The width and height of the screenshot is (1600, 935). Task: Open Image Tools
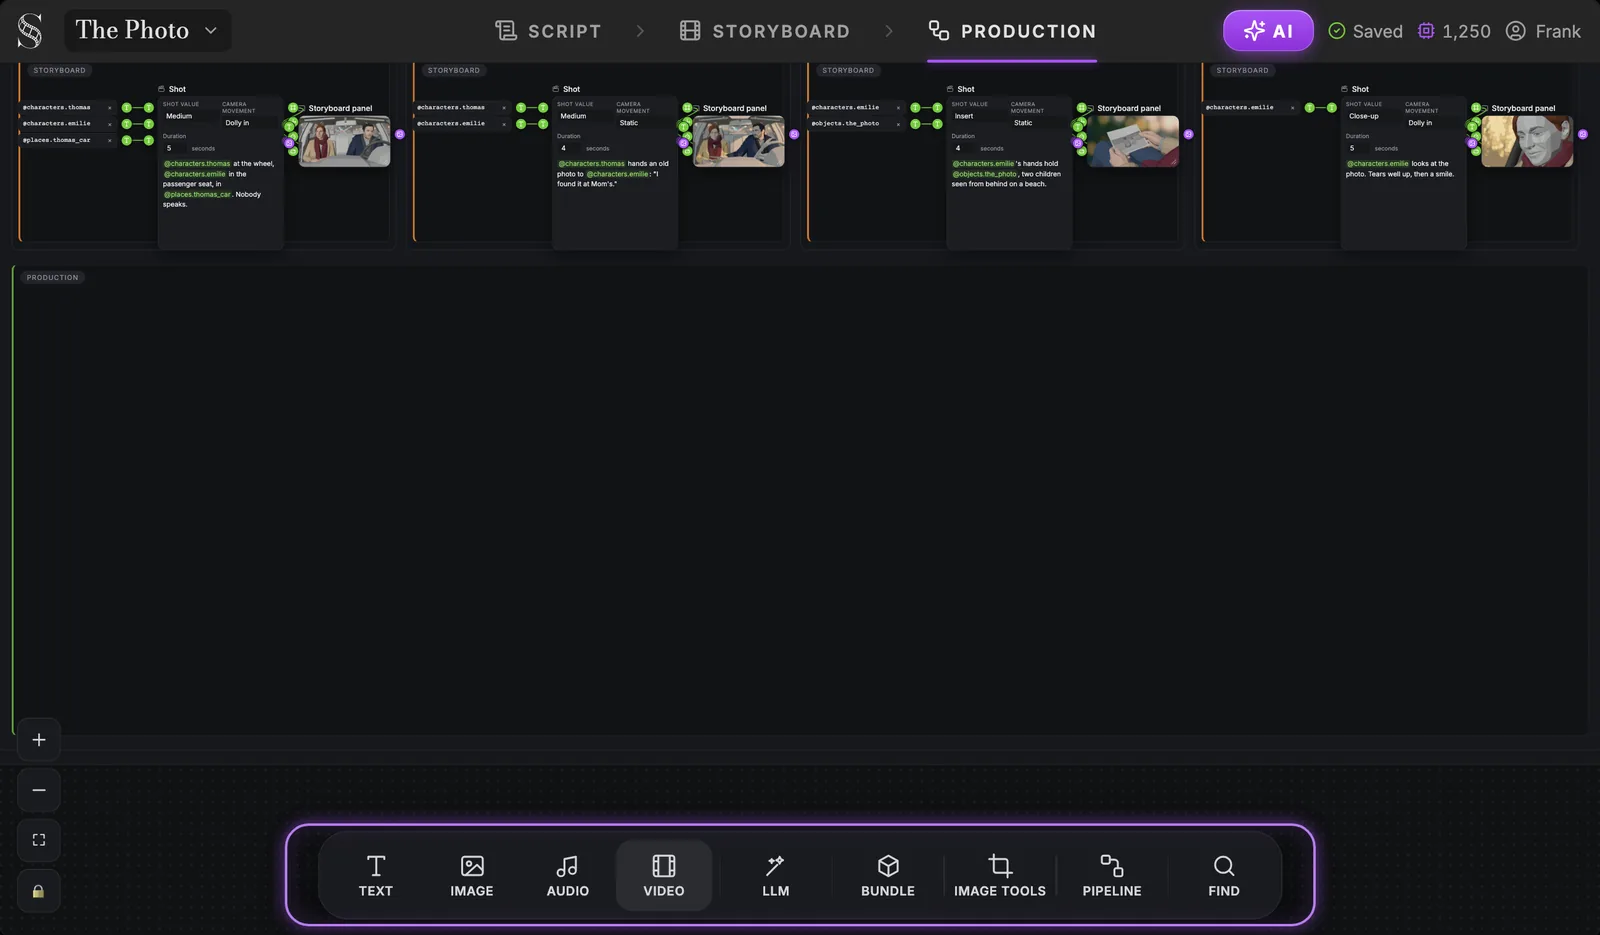tap(1000, 876)
